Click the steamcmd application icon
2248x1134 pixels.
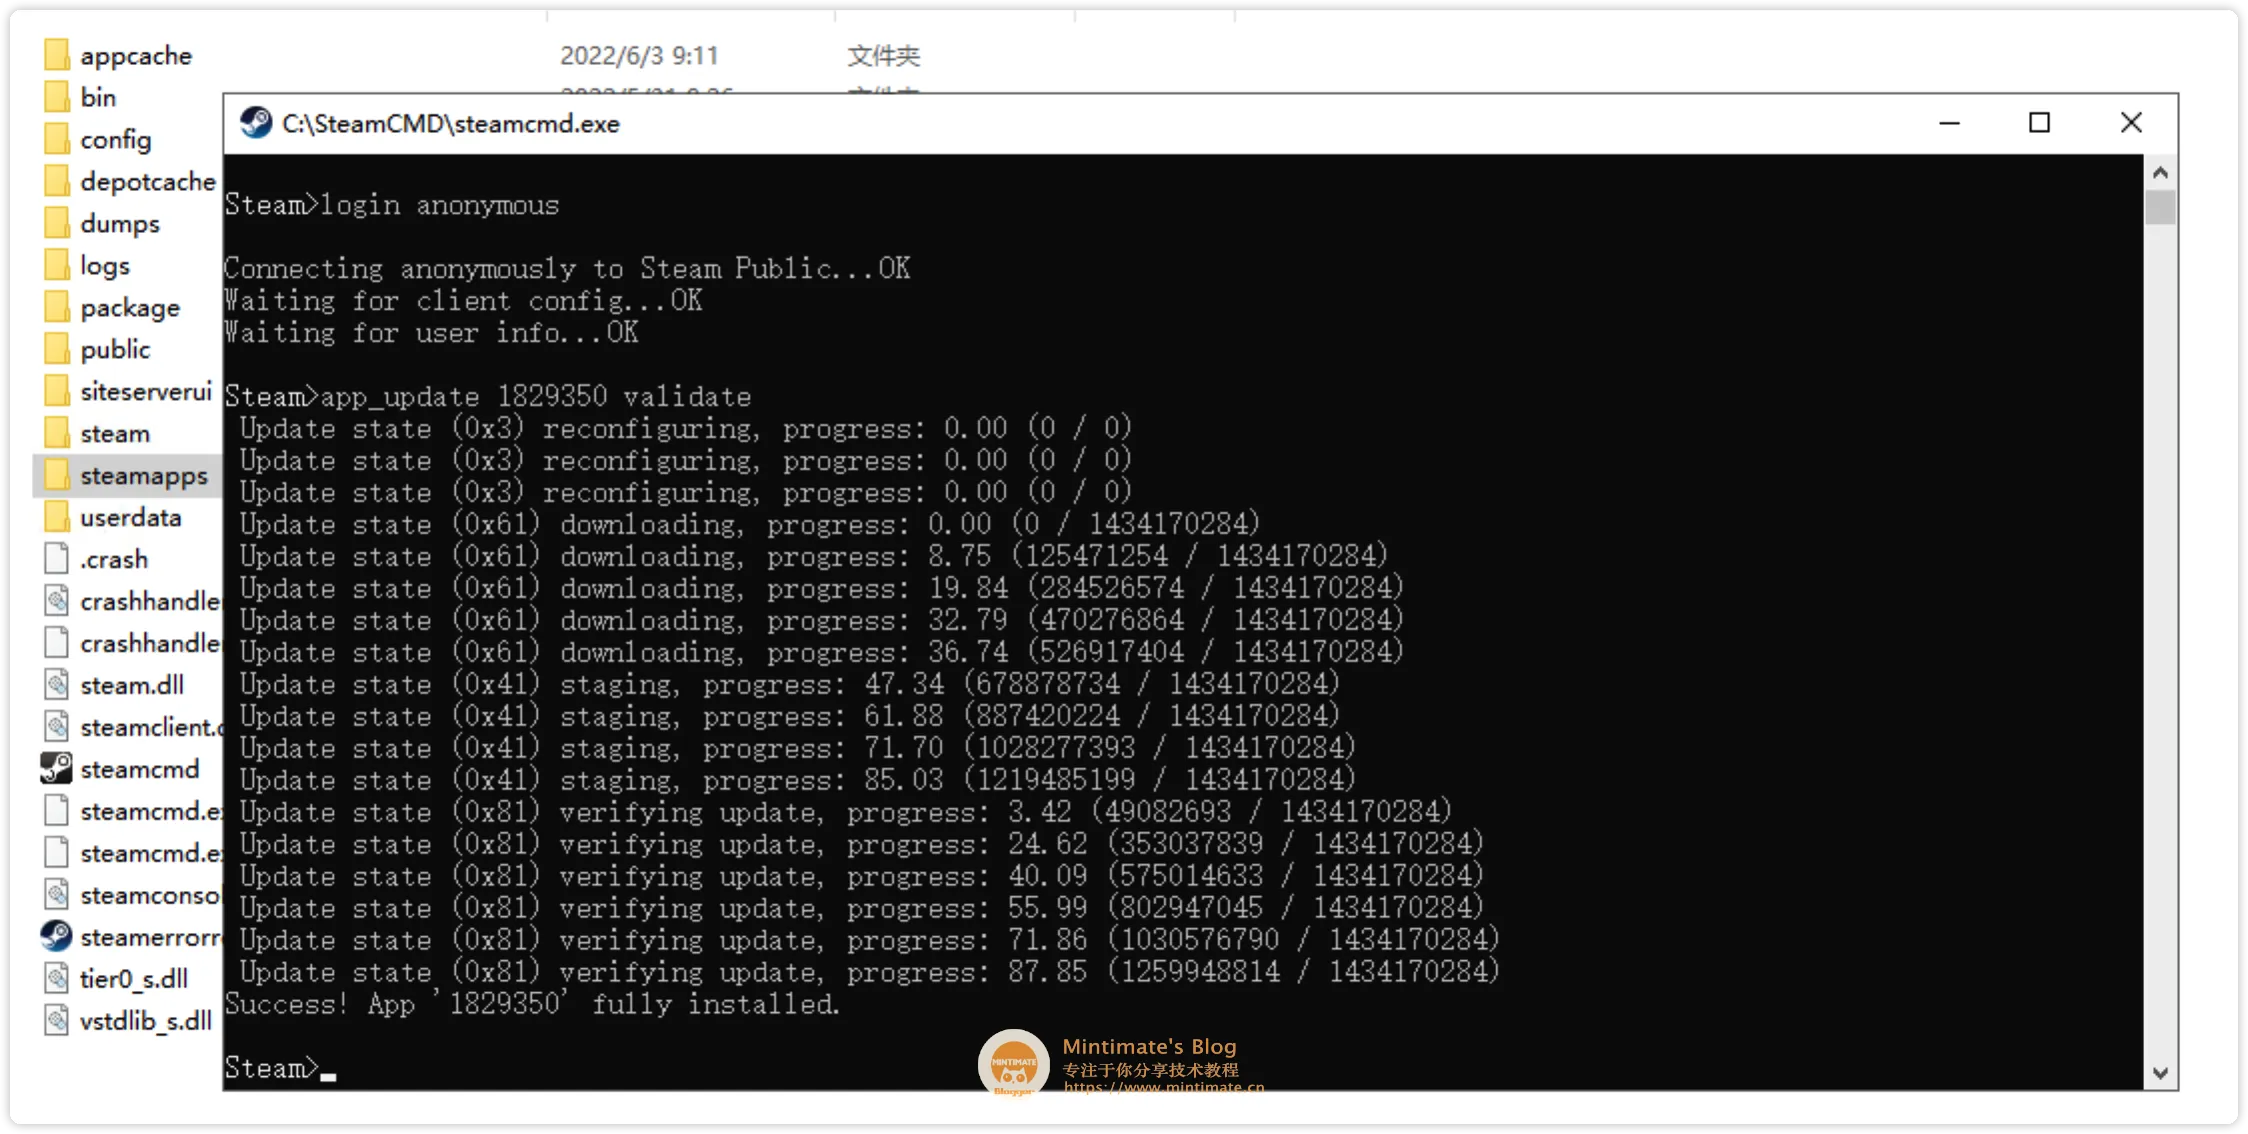click(x=57, y=769)
